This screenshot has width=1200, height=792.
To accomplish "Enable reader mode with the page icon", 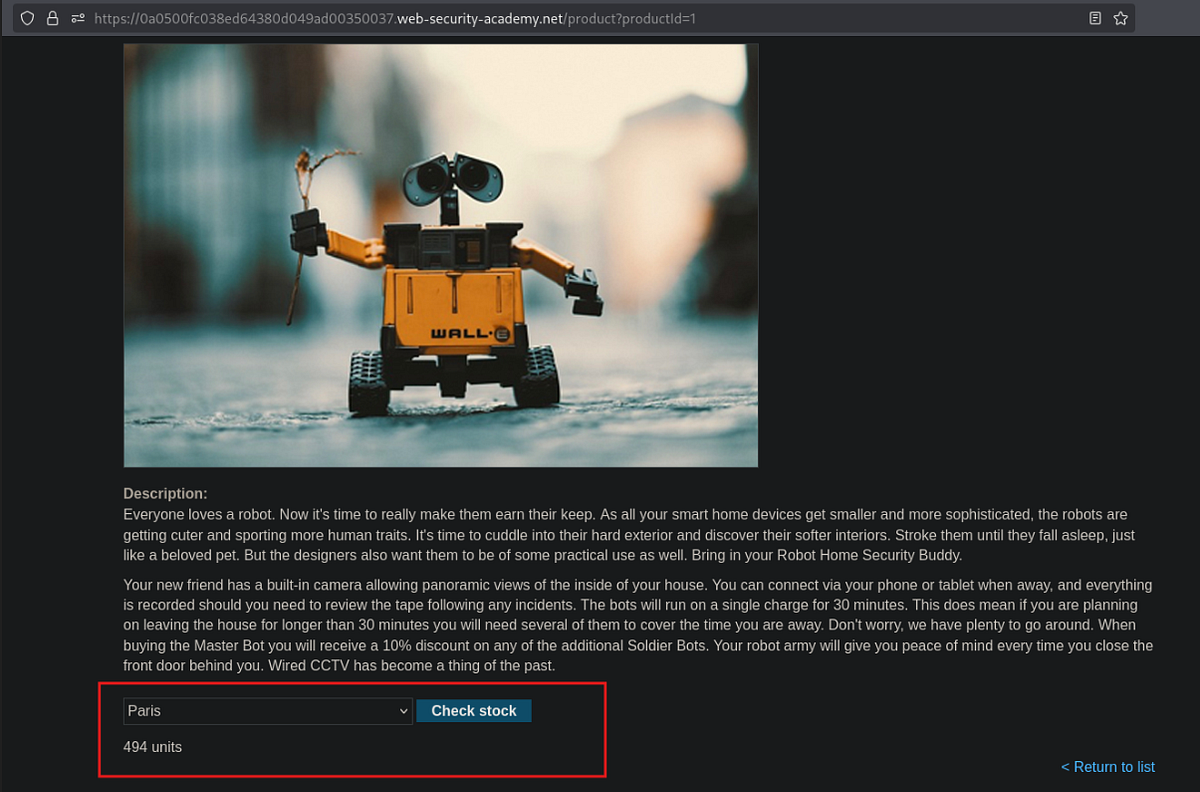I will (x=1095, y=17).
